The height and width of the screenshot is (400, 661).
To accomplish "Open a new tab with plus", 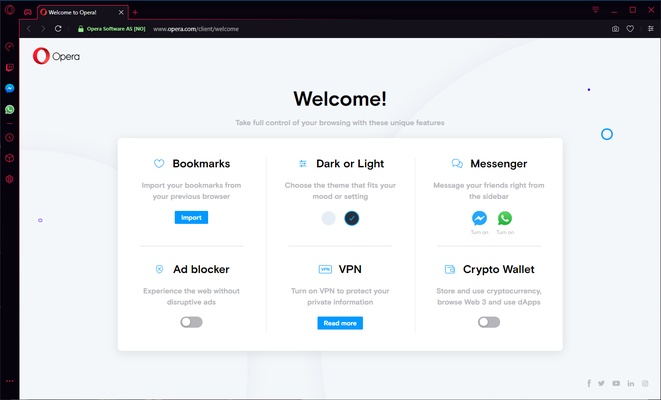I will click(x=135, y=13).
